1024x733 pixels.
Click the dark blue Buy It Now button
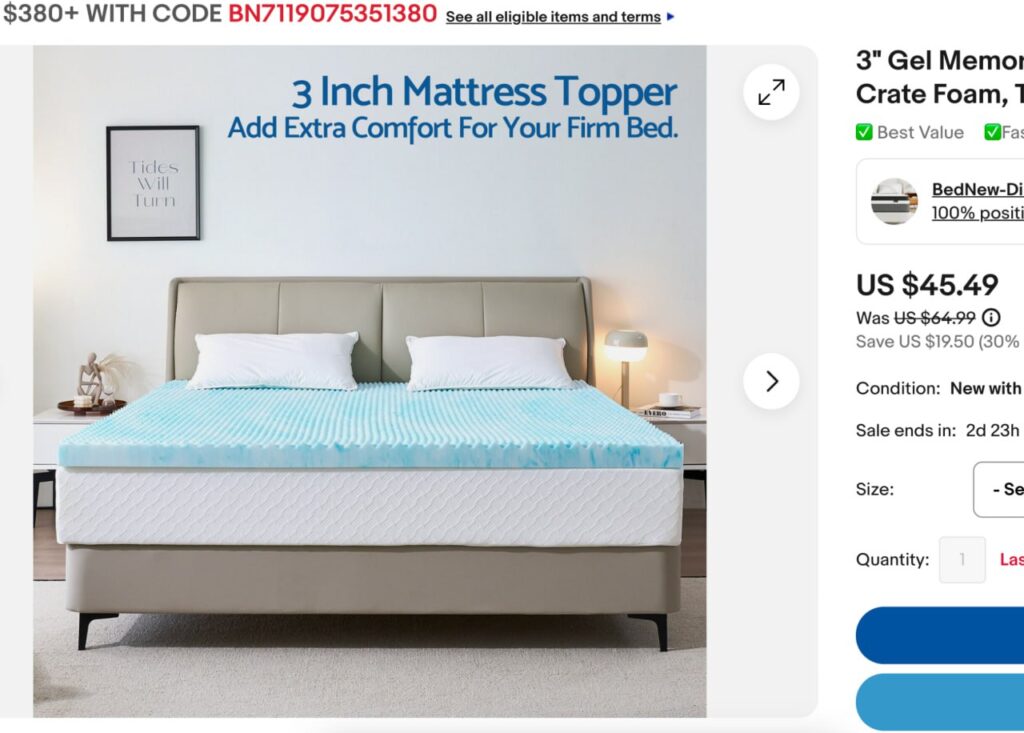point(940,636)
